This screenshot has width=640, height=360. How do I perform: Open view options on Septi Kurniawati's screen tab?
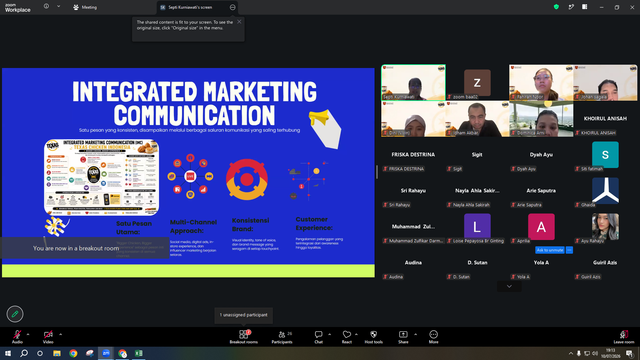click(232, 7)
